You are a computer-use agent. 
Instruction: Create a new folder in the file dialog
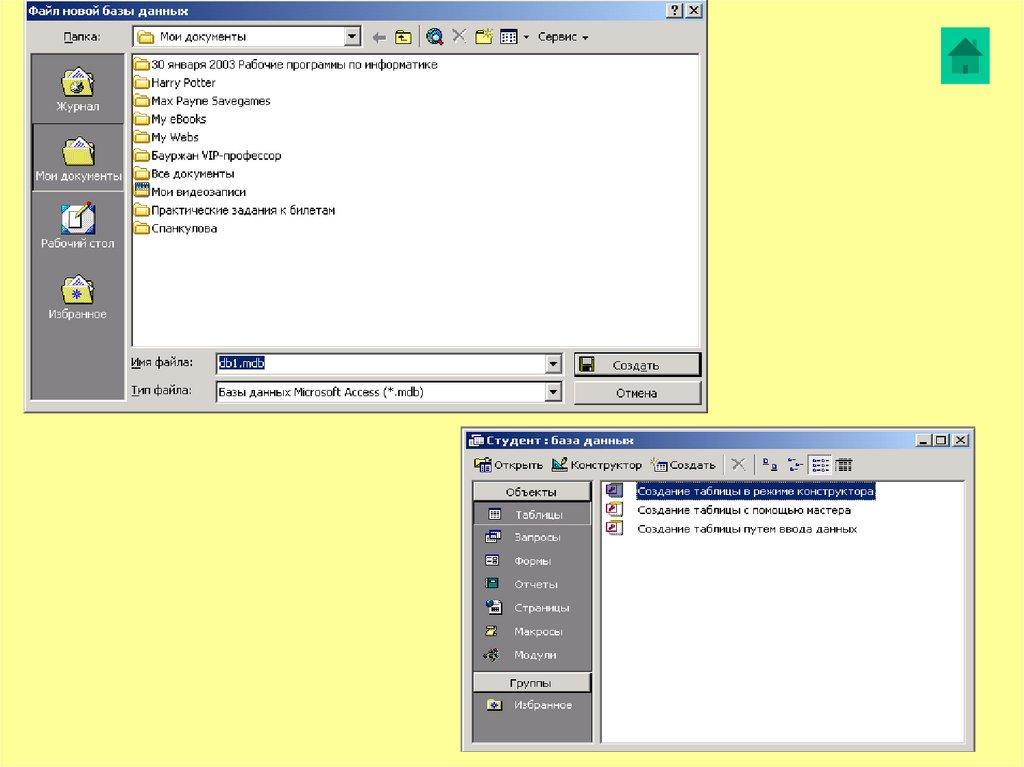(x=484, y=37)
